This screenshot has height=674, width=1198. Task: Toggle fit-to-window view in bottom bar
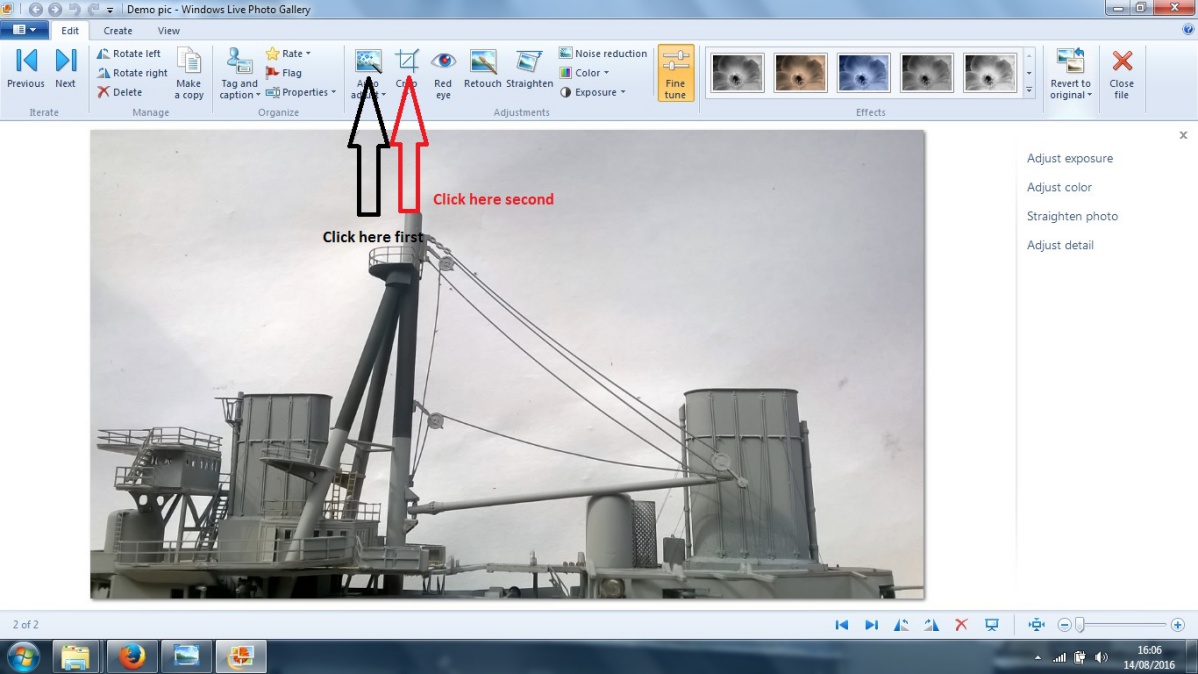point(1036,624)
